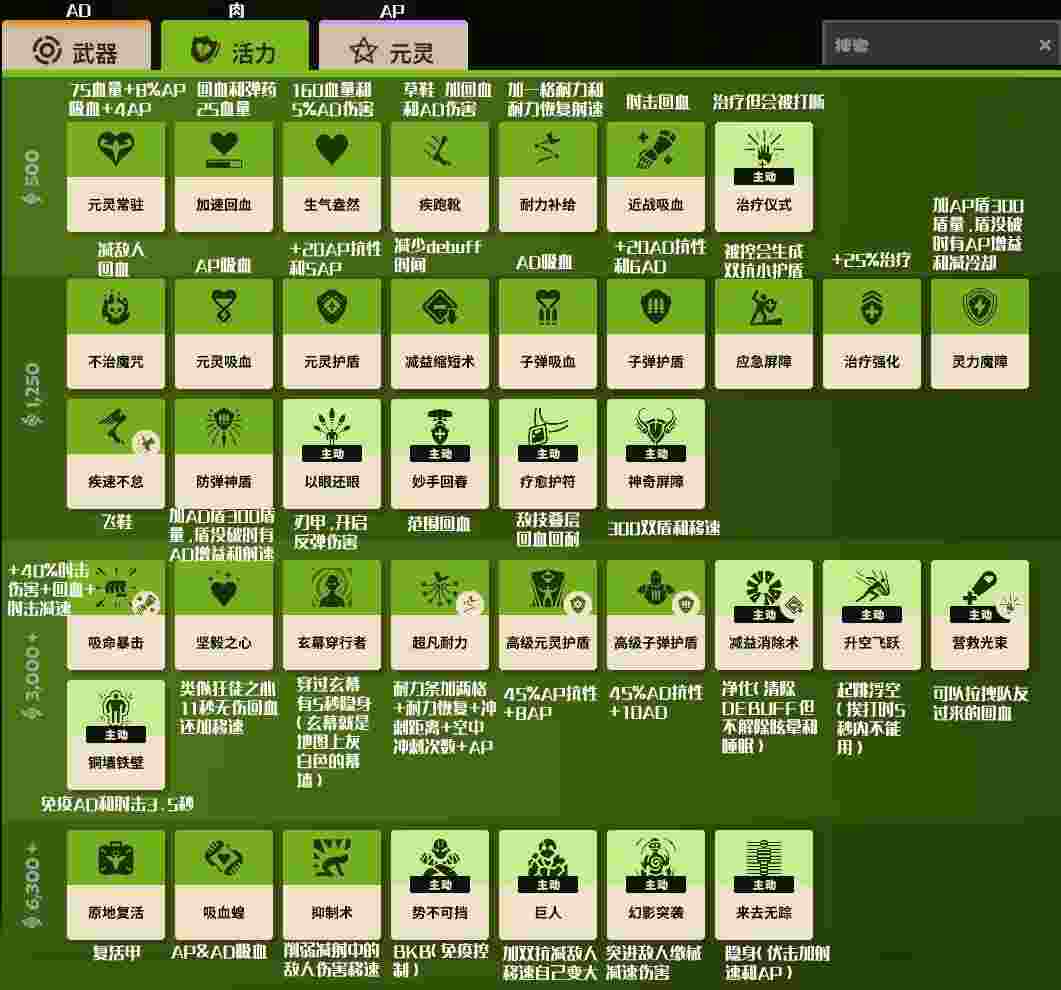Viewport: 1061px width, 990px height.
Task: Click the 治疗但会被打断 annotation
Action: click(768, 102)
